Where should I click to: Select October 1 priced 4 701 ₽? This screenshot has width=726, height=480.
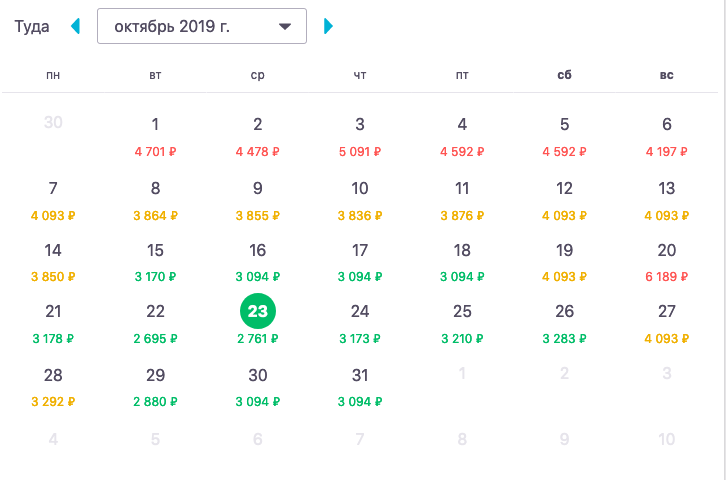click(x=155, y=135)
